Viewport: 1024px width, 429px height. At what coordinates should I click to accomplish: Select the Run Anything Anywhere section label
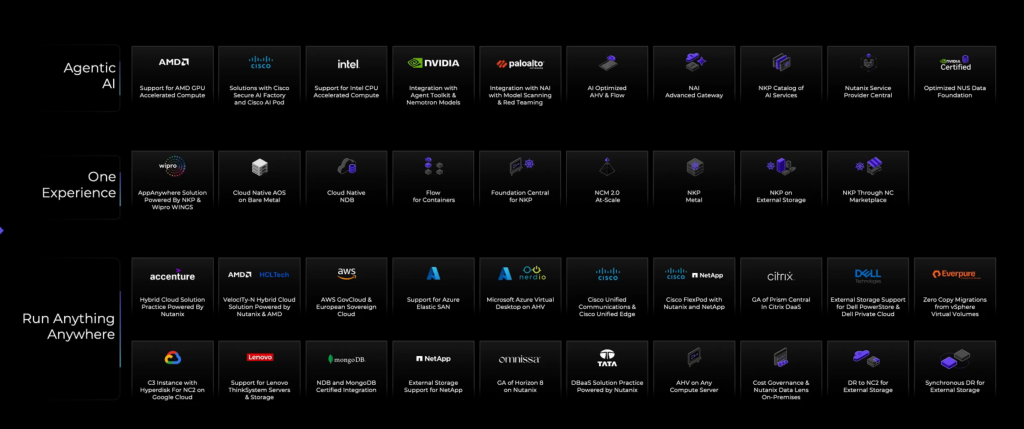pos(70,326)
